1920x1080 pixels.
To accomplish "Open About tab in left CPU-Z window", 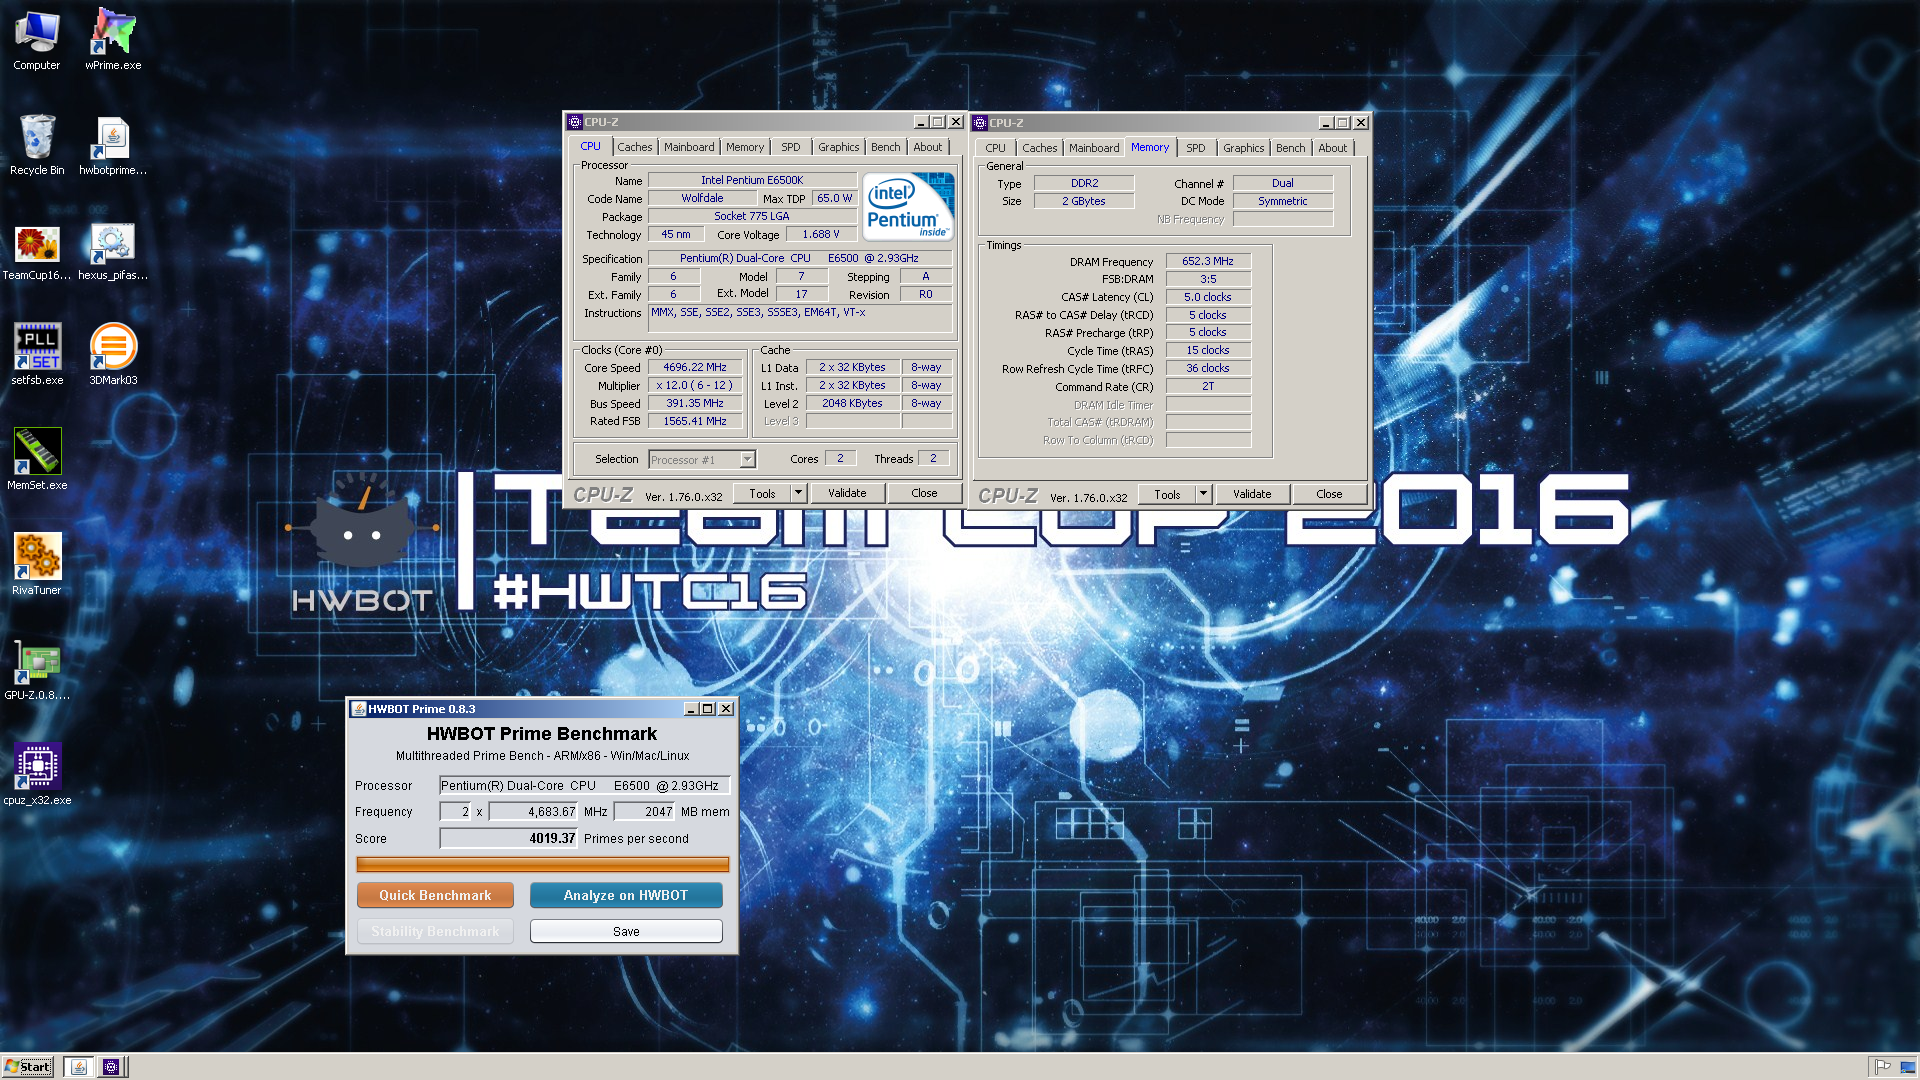I will [928, 147].
